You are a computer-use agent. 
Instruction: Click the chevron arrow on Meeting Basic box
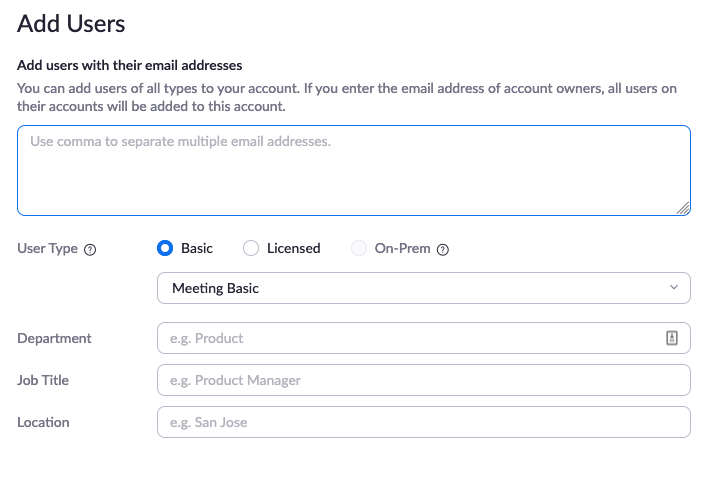point(673,288)
